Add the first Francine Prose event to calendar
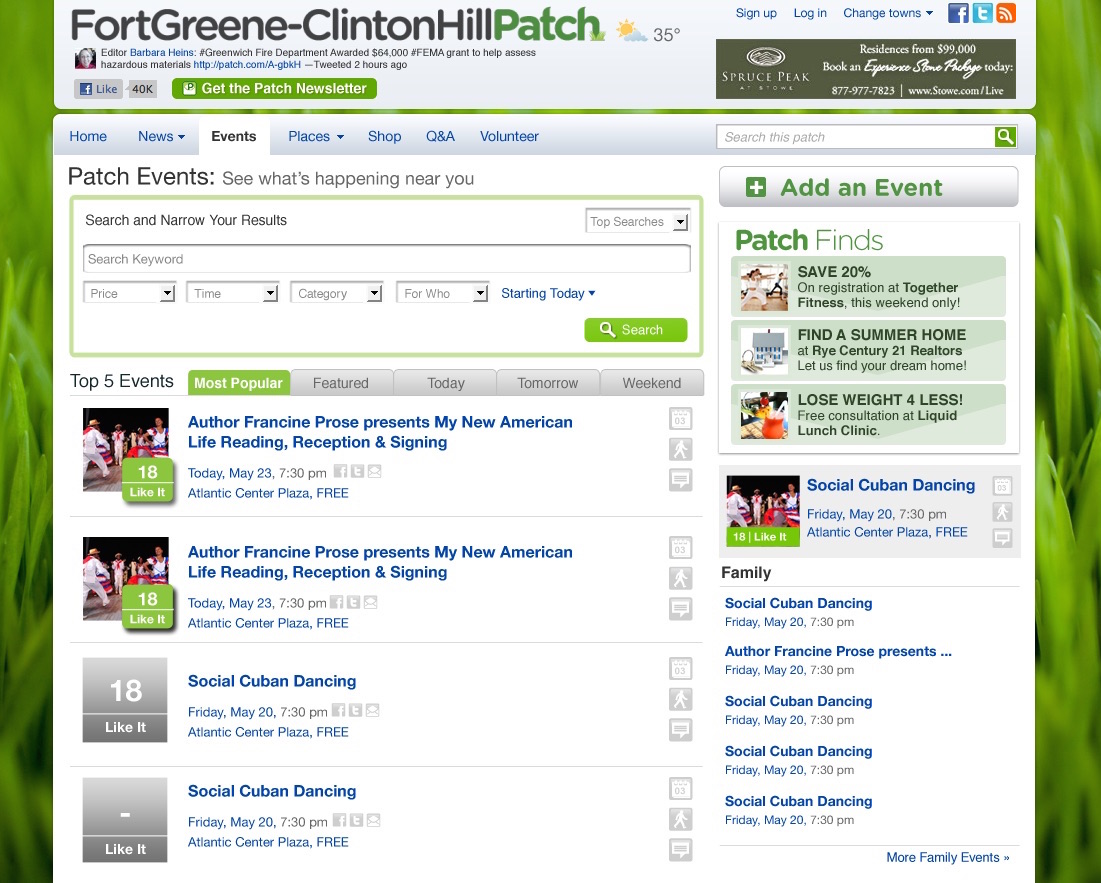The width and height of the screenshot is (1101, 883). [680, 419]
